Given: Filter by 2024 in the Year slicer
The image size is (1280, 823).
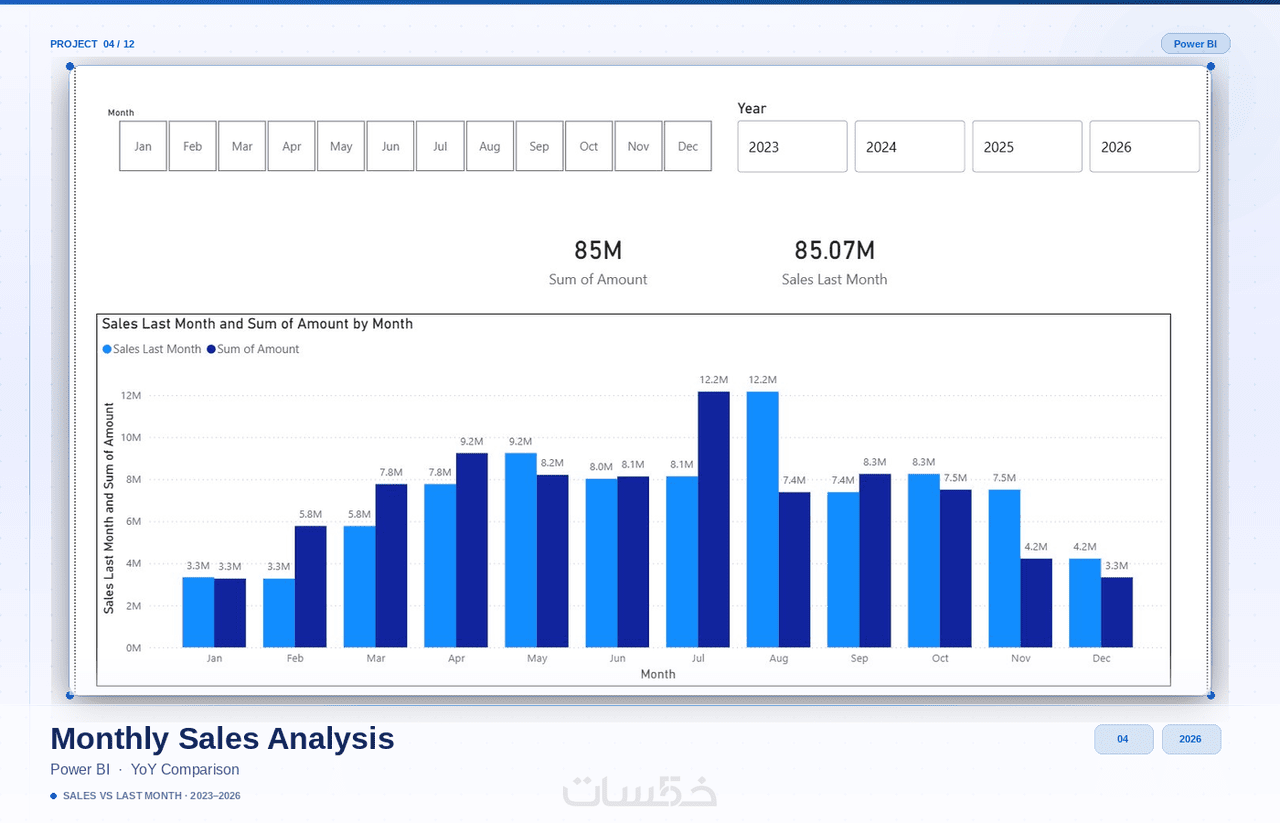Looking at the screenshot, I should point(910,147).
